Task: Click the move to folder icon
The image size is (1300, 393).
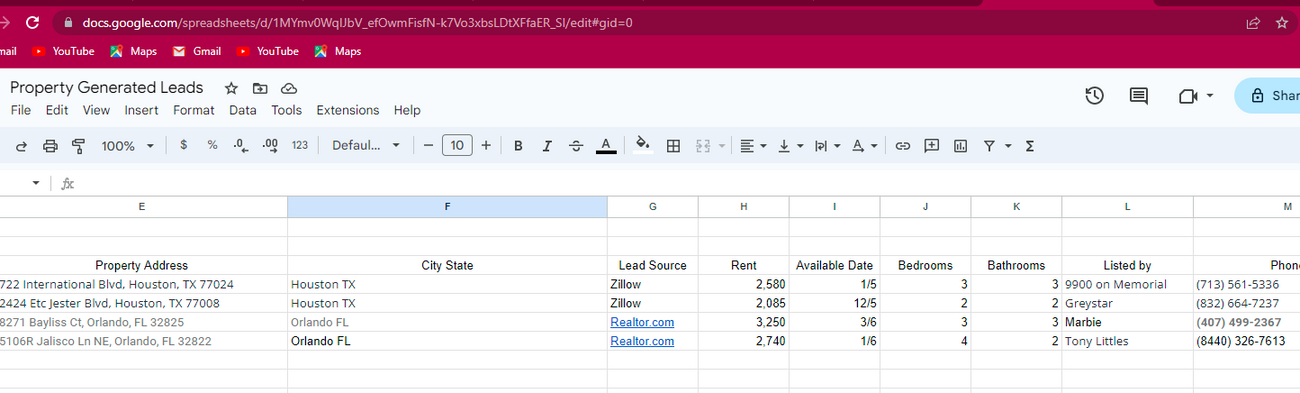Action: click(x=260, y=88)
